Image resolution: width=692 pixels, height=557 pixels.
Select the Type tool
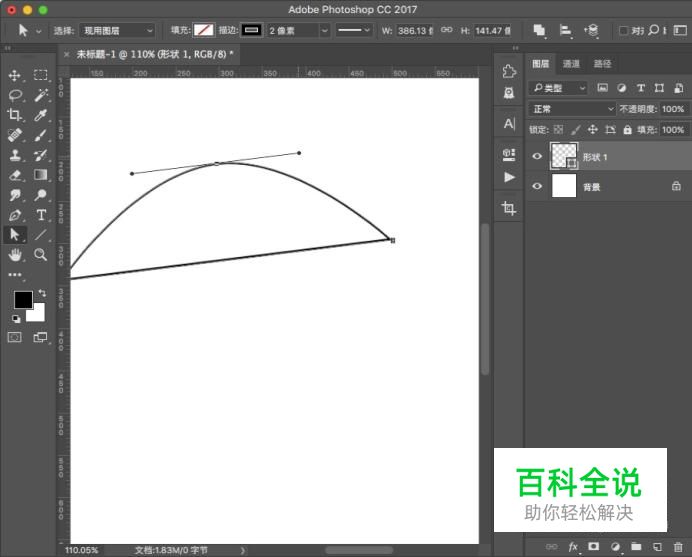[41, 215]
